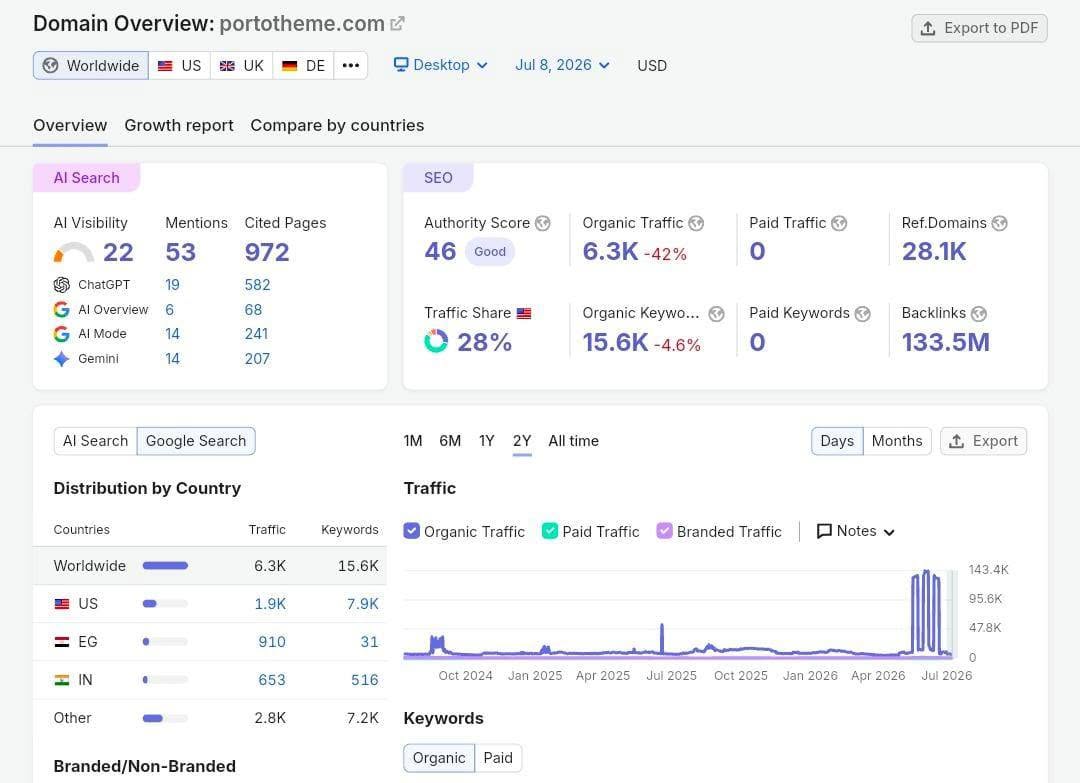The height and width of the screenshot is (783, 1080).
Task: Switch chart source to AI Search
Action: click(x=96, y=441)
